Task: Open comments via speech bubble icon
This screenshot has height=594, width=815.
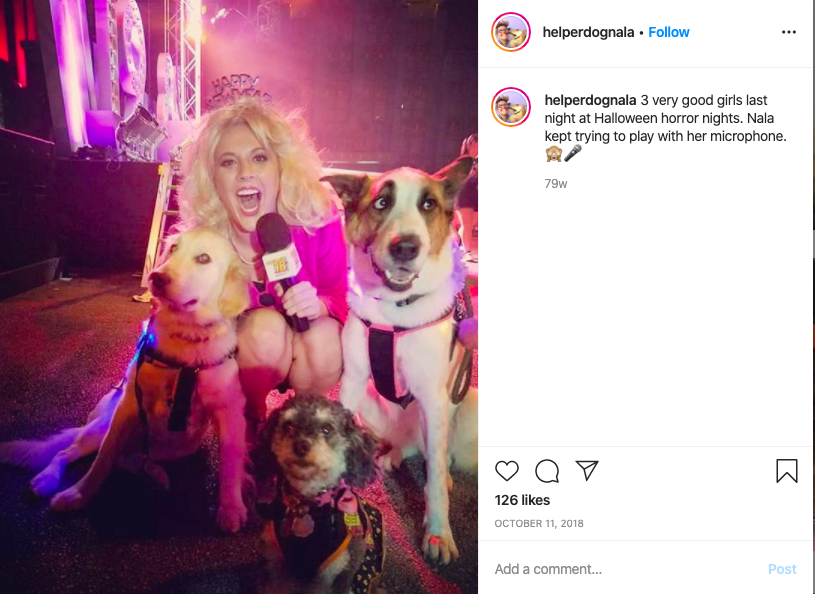Action: [x=547, y=471]
